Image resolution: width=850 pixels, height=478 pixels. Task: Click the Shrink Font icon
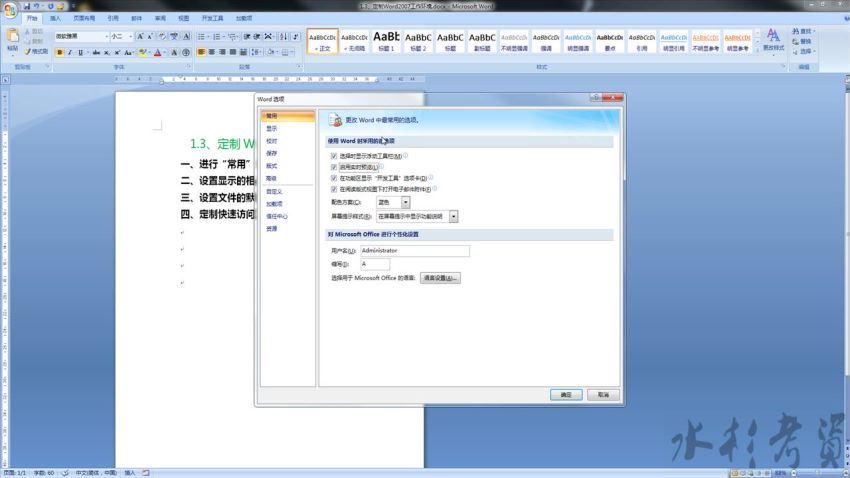click(x=150, y=36)
